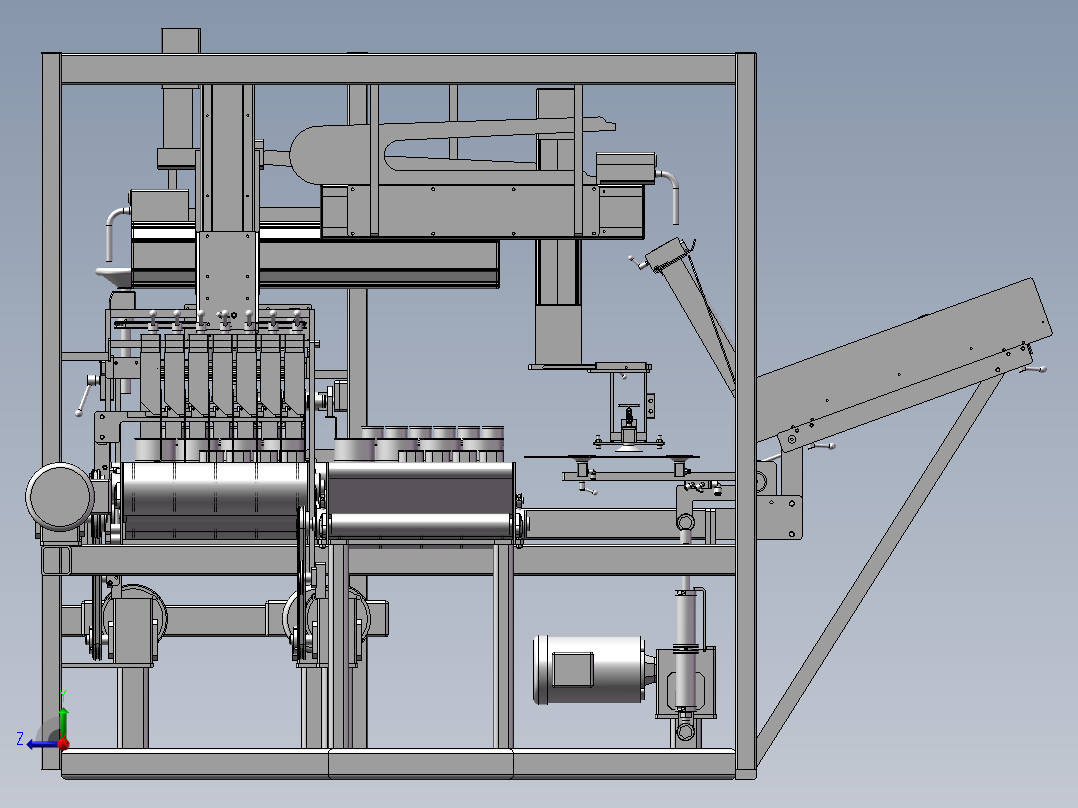
Task: Select the round motor end cap on far left
Action: pyautogui.click(x=60, y=496)
